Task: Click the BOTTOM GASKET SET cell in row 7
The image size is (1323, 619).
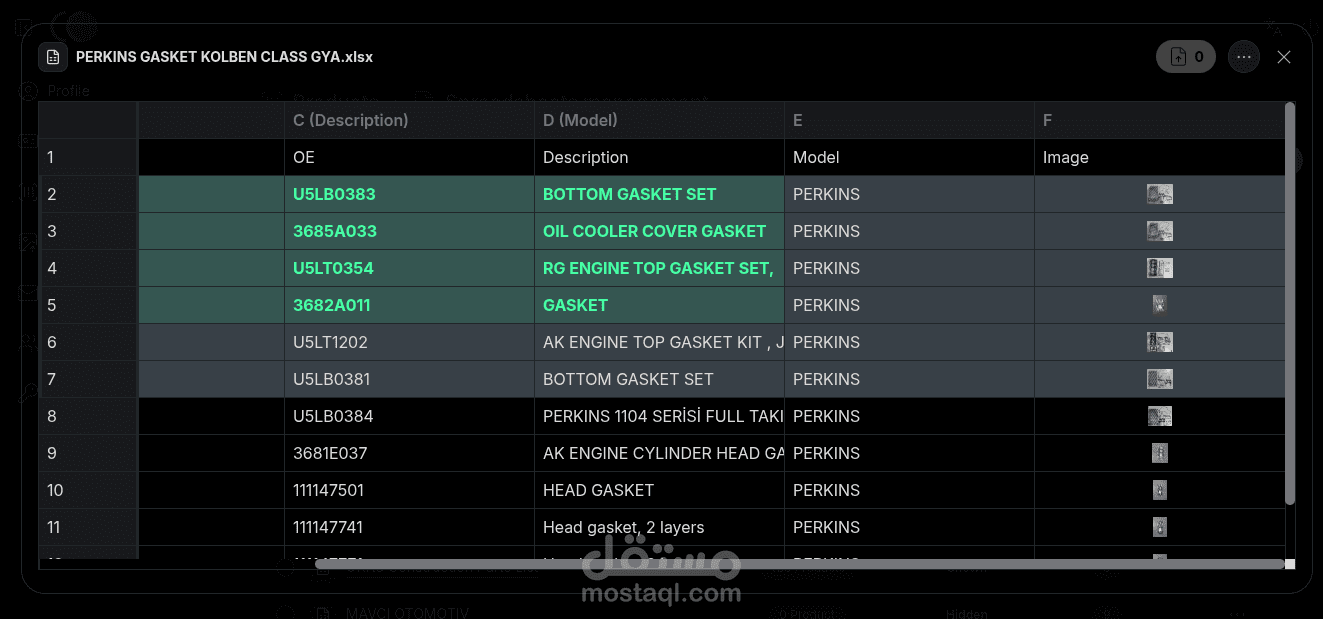Action: tap(659, 379)
